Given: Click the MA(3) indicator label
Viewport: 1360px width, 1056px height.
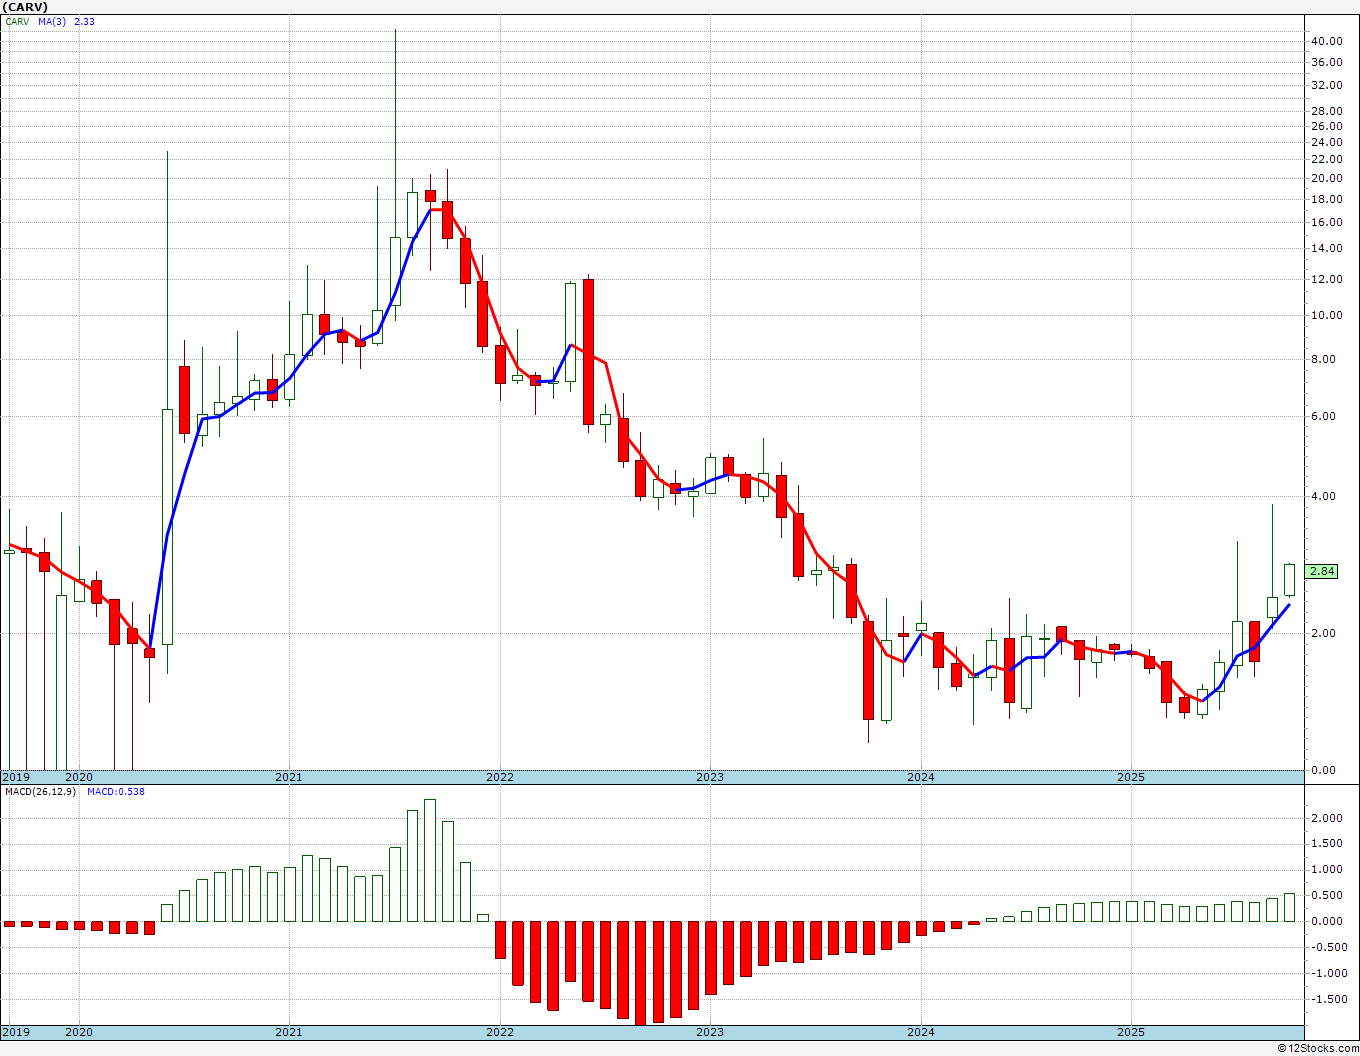Looking at the screenshot, I should coord(53,21).
